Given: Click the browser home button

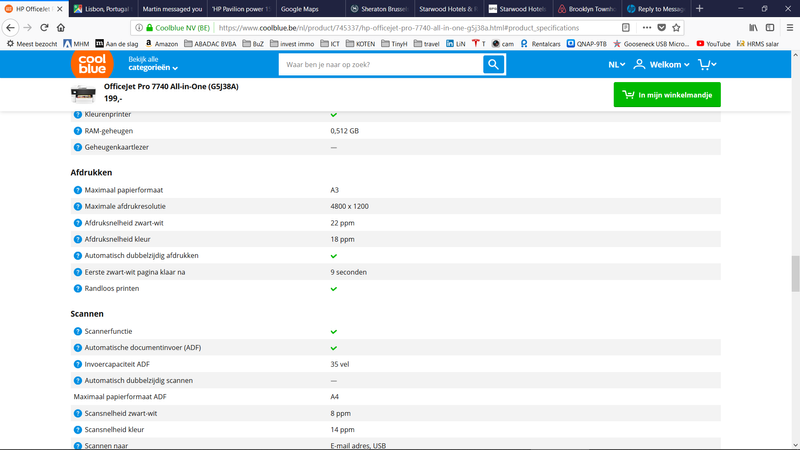Looking at the screenshot, I should pyautogui.click(x=61, y=28).
